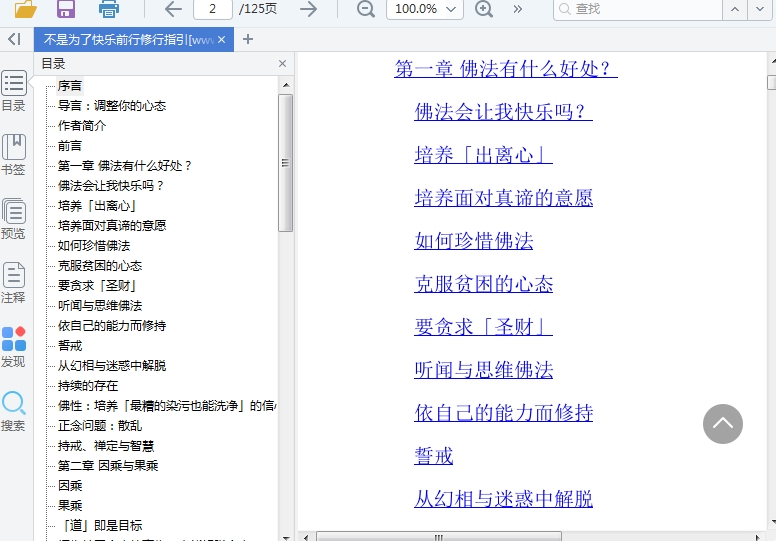776x541 pixels.
Task: Select the 不是为了快乐前行修行指引 document tab
Action: (129, 40)
